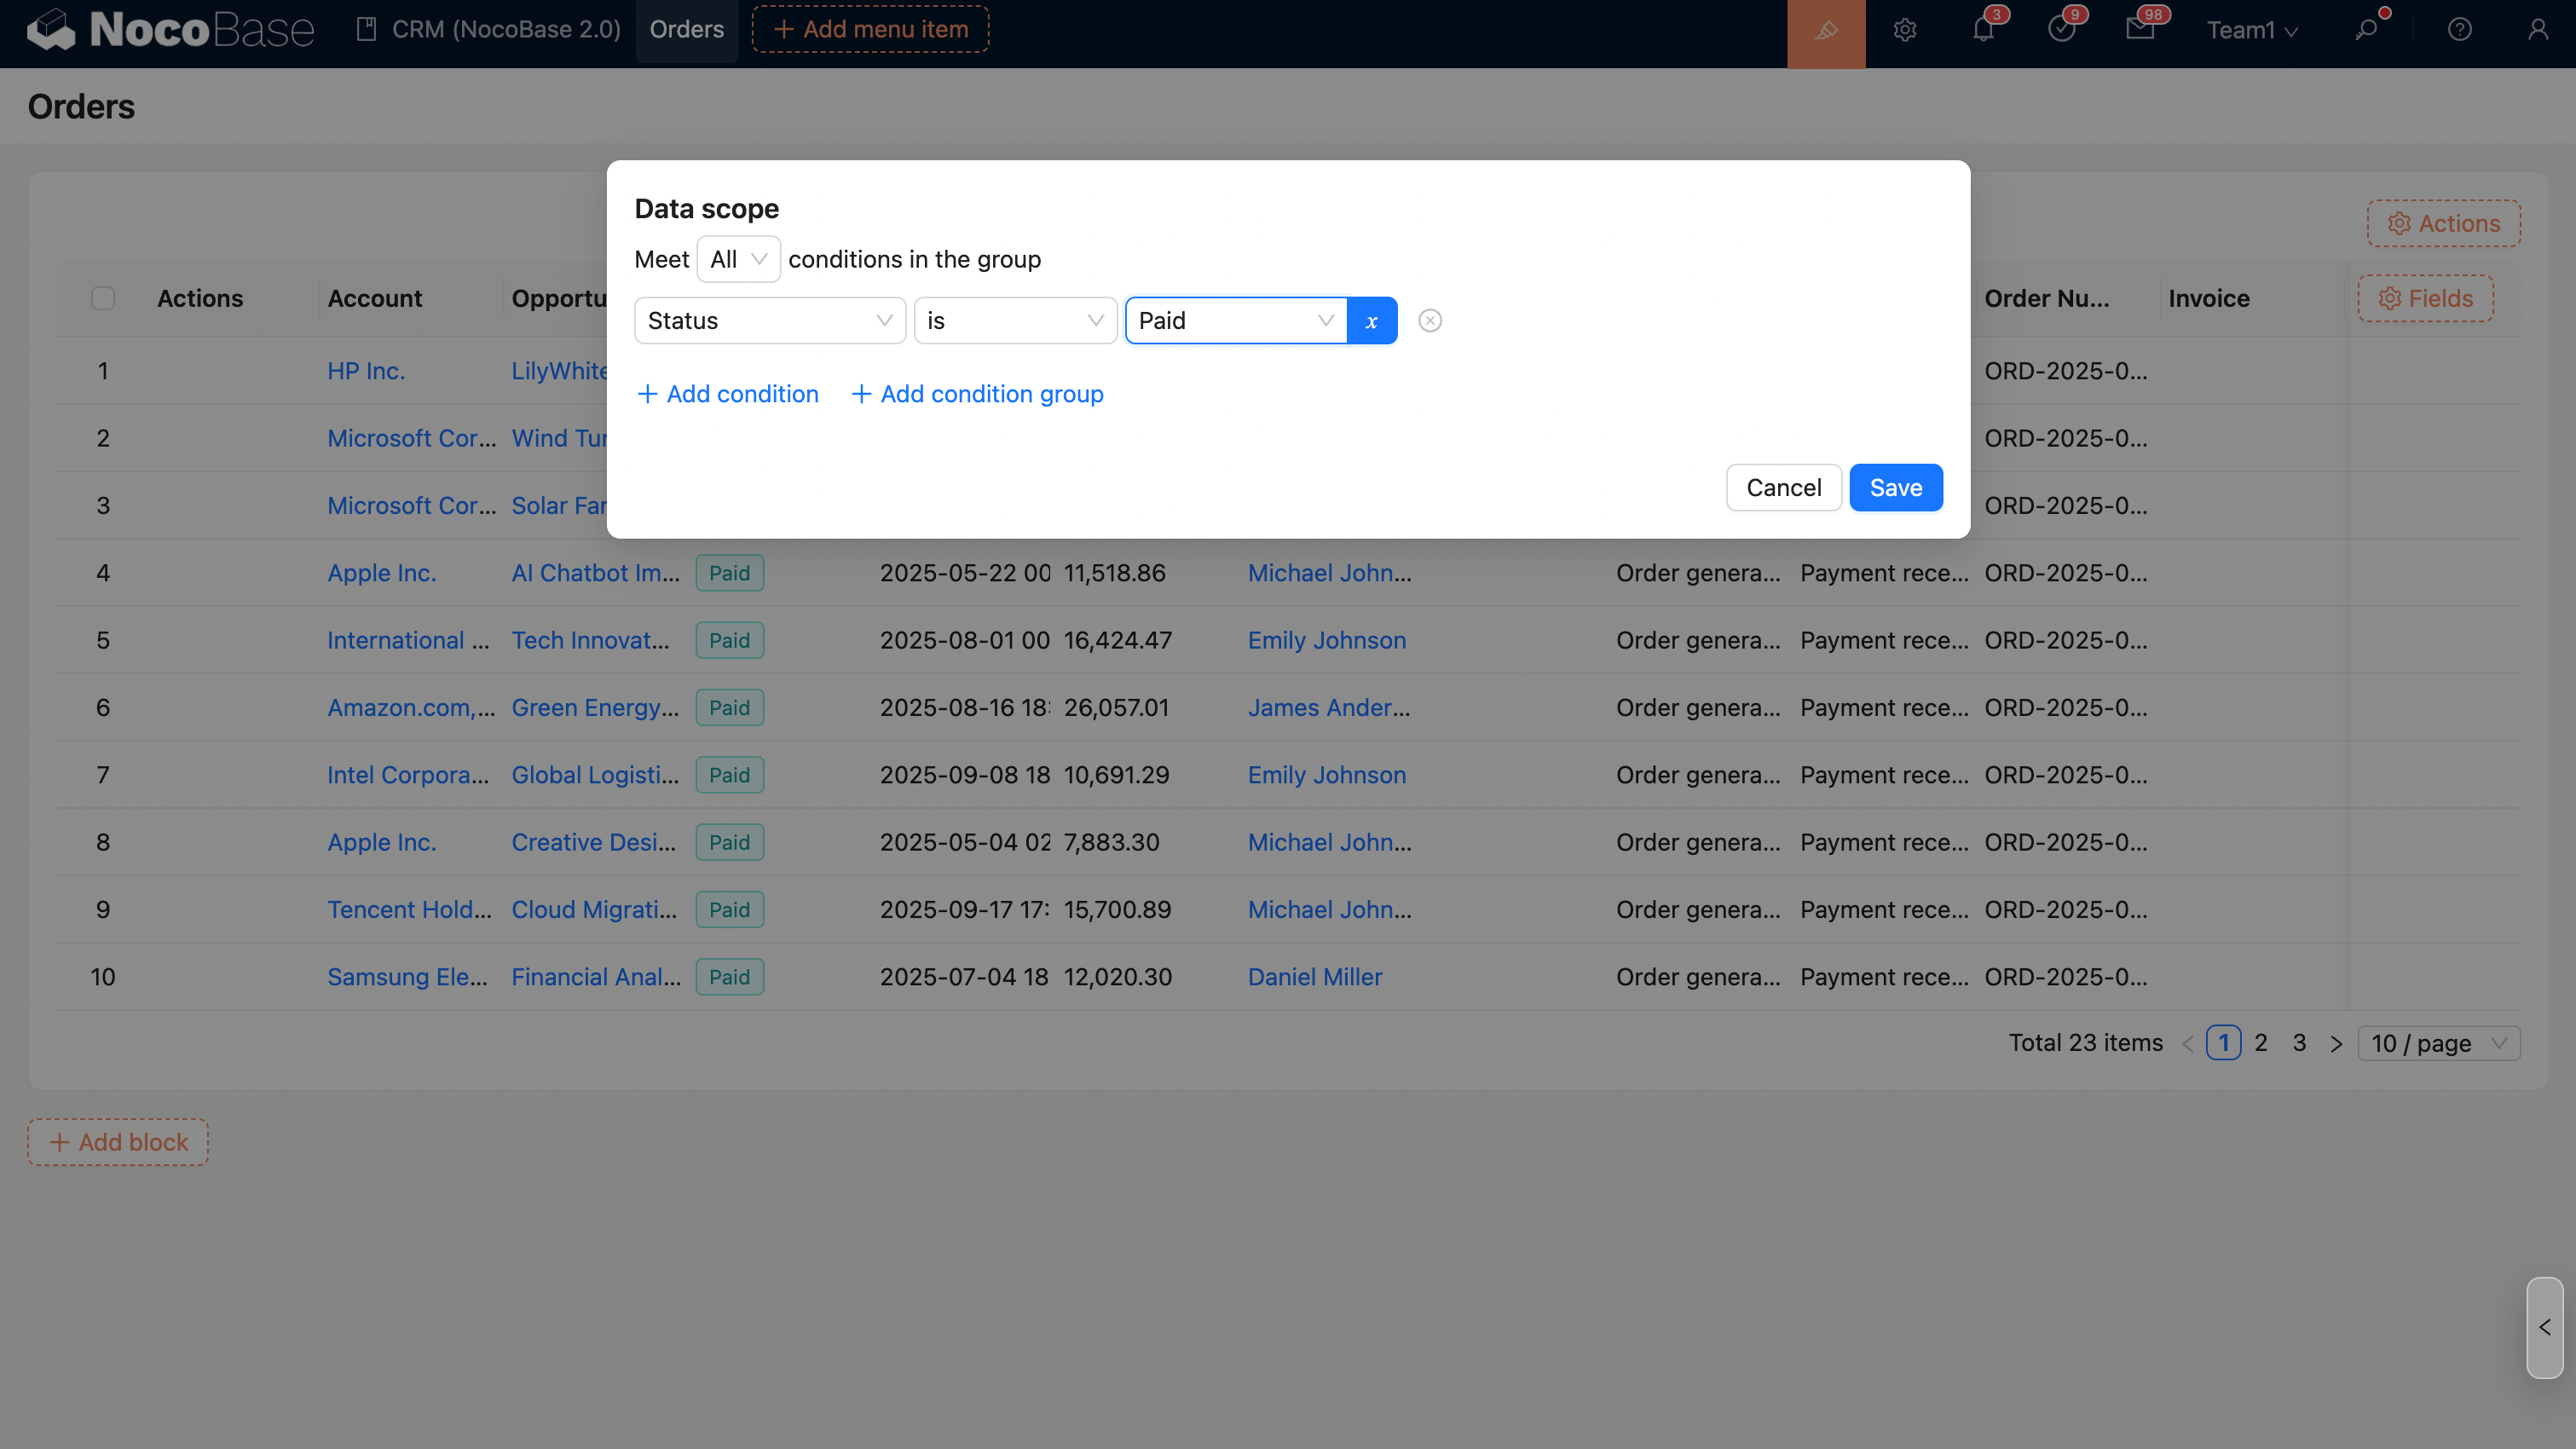Click Add condition group link
Viewport: 2576px width, 1449px height.
(977, 394)
